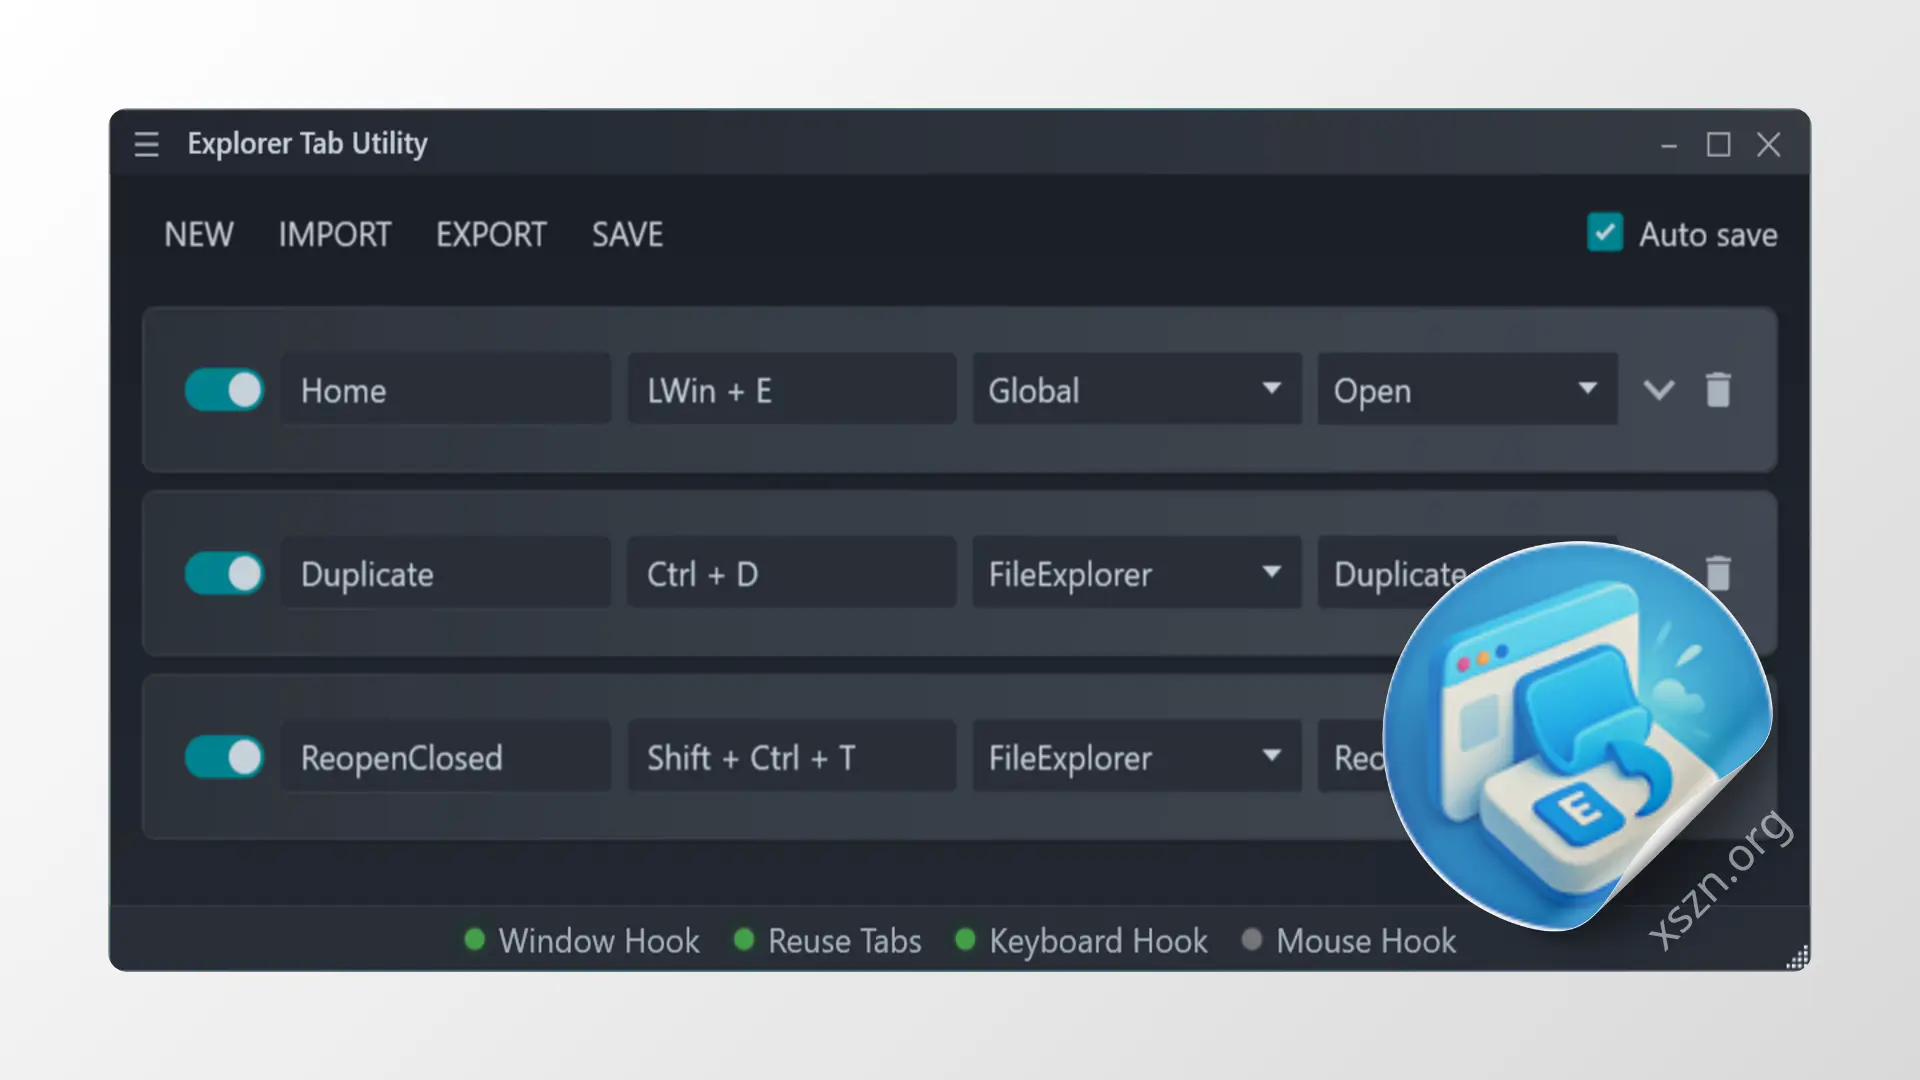
Task: Click SAVE in the toolbar
Action: pos(627,235)
